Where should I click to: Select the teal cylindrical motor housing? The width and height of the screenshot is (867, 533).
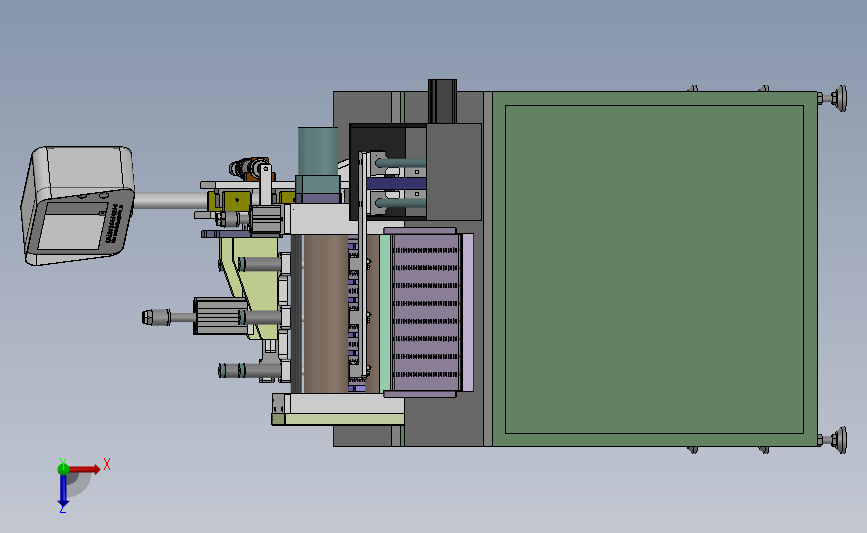click(318, 152)
